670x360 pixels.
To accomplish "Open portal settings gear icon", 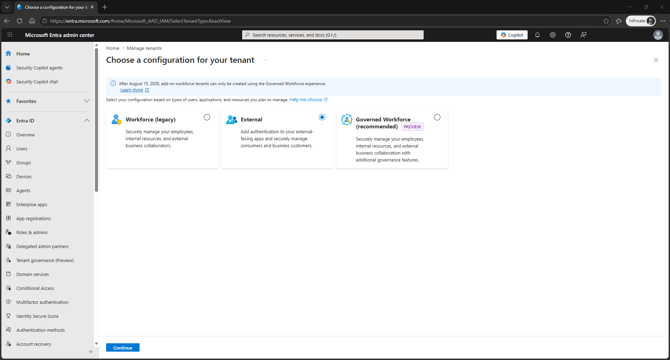I will click(552, 35).
